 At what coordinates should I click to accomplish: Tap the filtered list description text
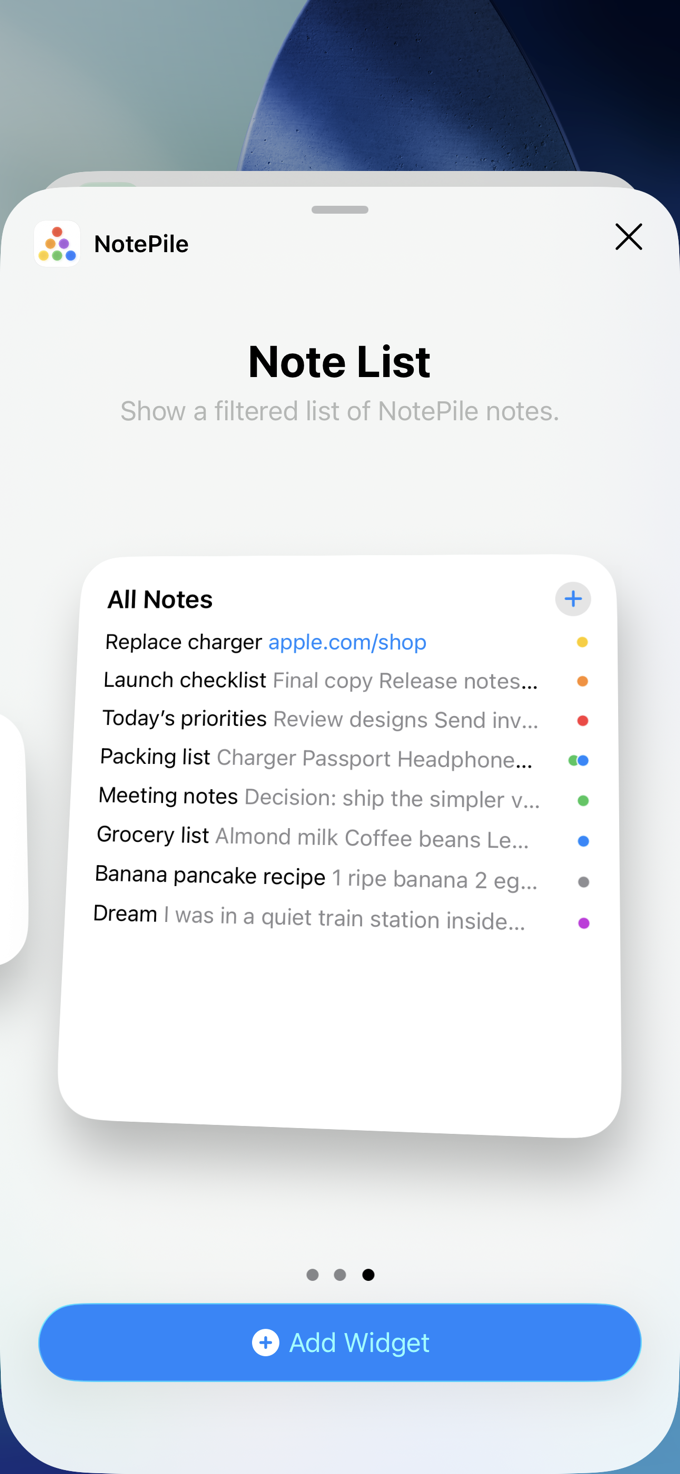click(x=340, y=411)
